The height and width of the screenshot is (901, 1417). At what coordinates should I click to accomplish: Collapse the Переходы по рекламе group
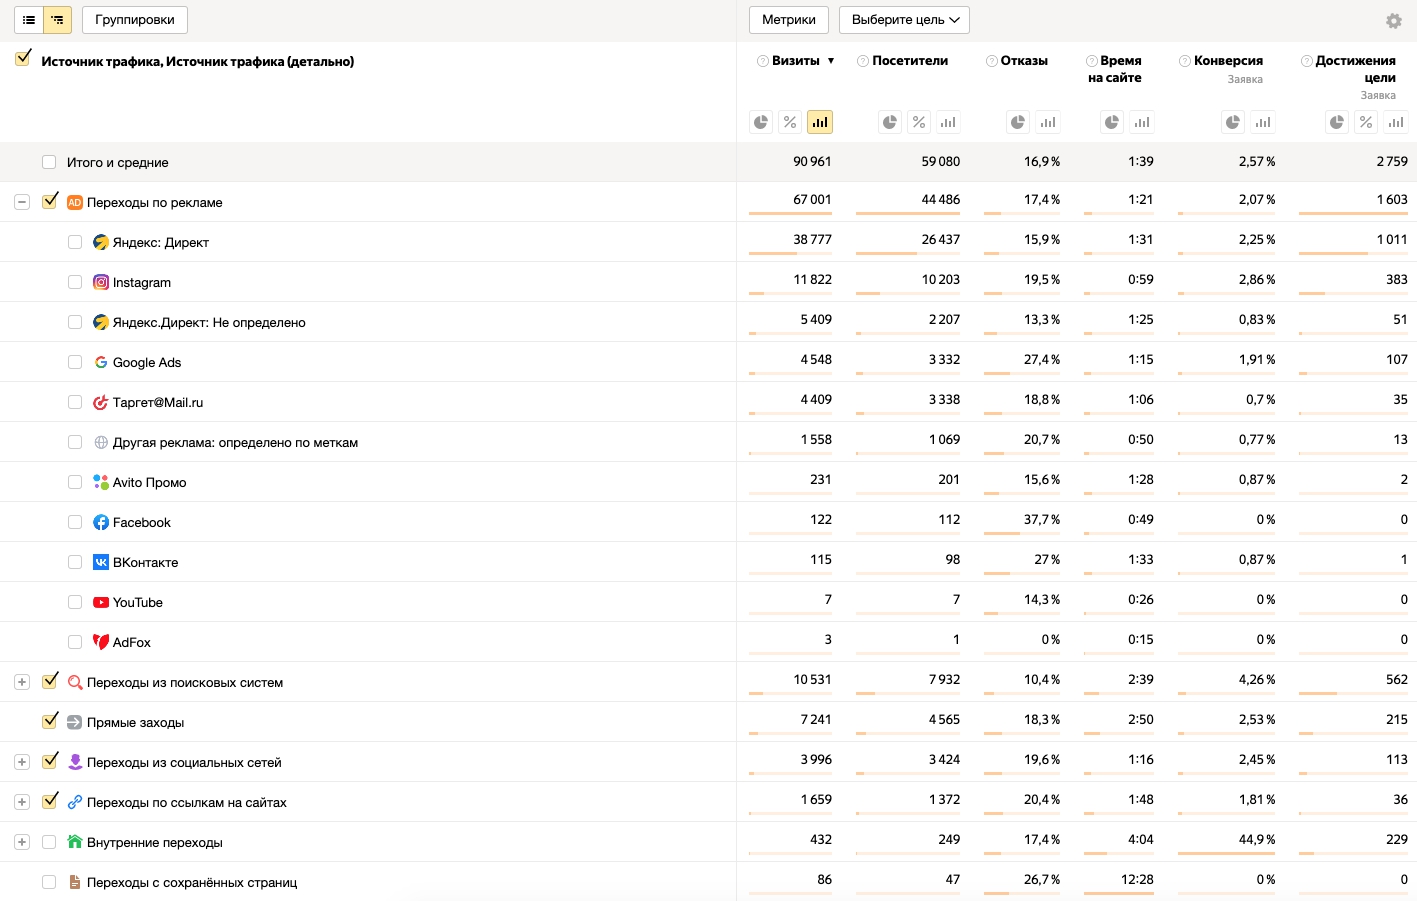[x=22, y=202]
